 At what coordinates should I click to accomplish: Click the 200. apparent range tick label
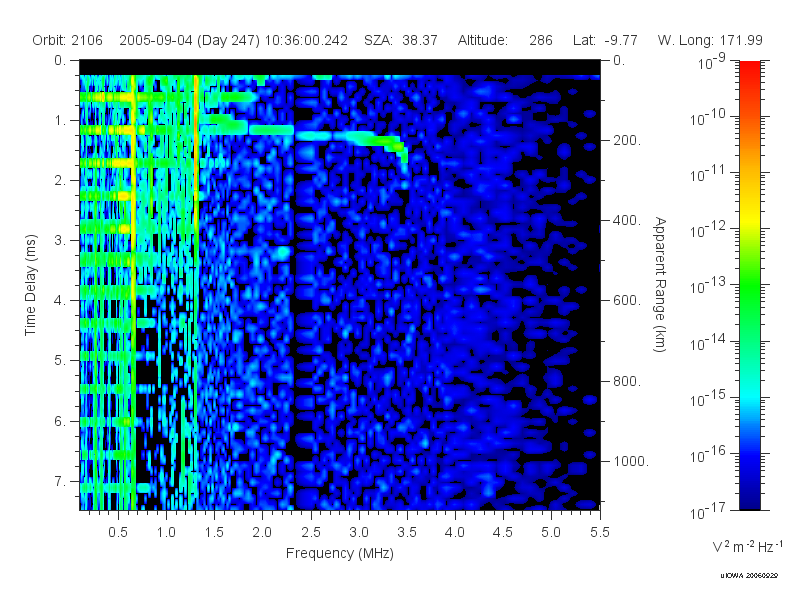pos(627,140)
